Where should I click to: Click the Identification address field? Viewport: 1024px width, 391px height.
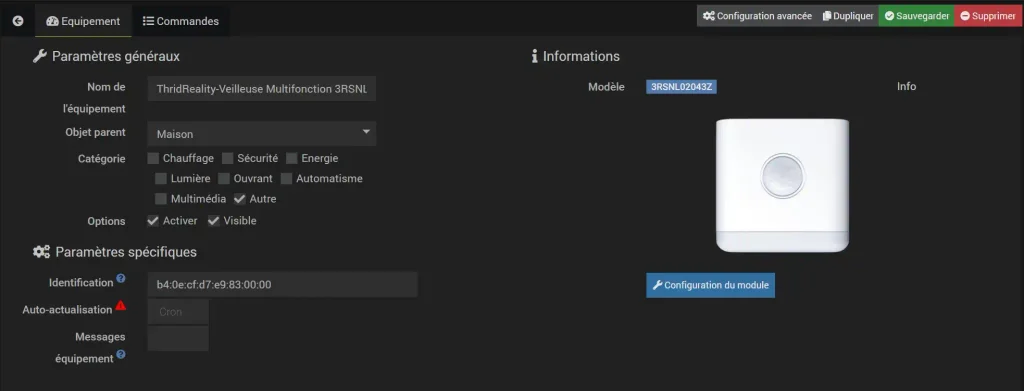click(x=282, y=284)
